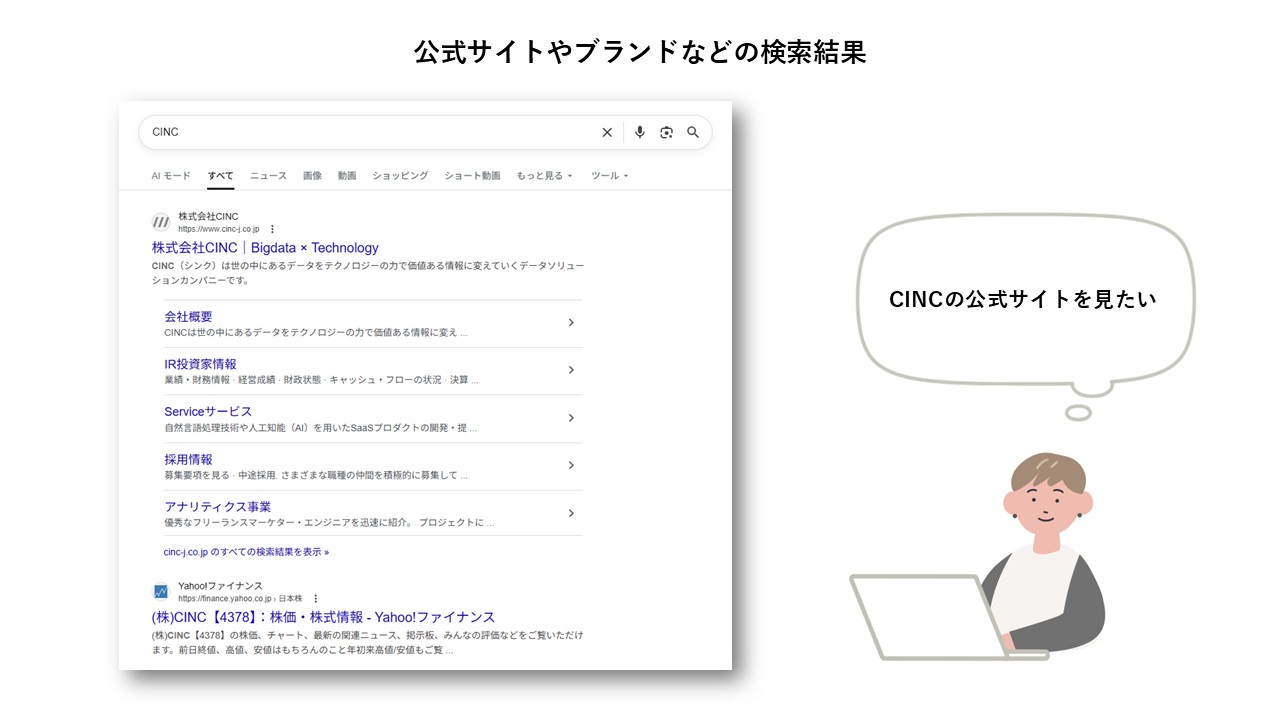
Task: Select the AIモード tab
Action: (170, 175)
